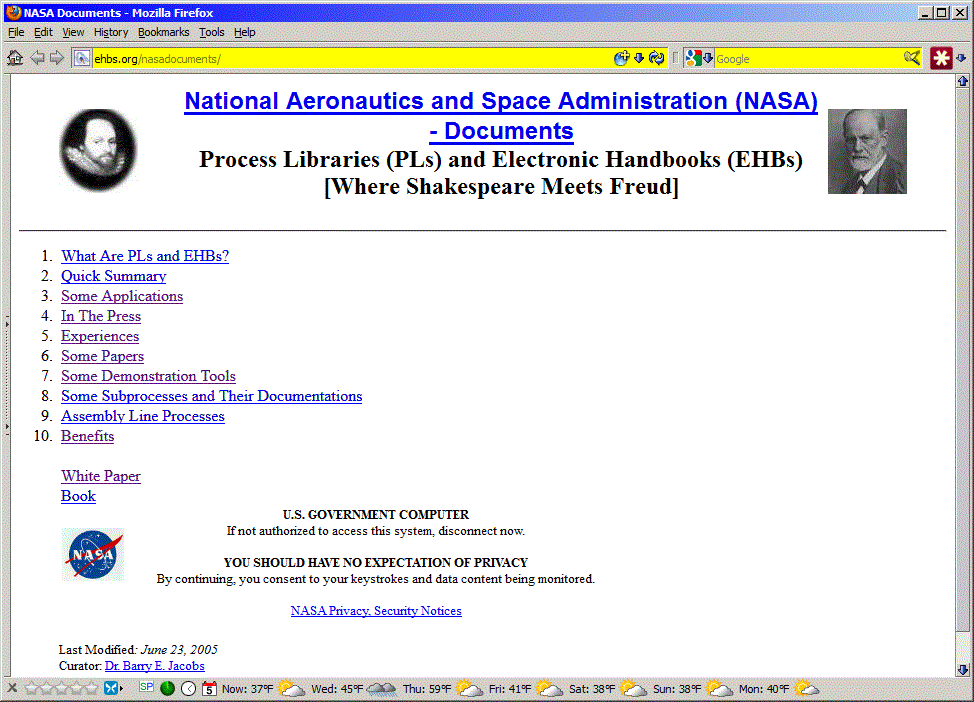Screen dimensions: 974x702
Task: Open NASA Privacy, Security Notices link
Action: (x=376, y=611)
